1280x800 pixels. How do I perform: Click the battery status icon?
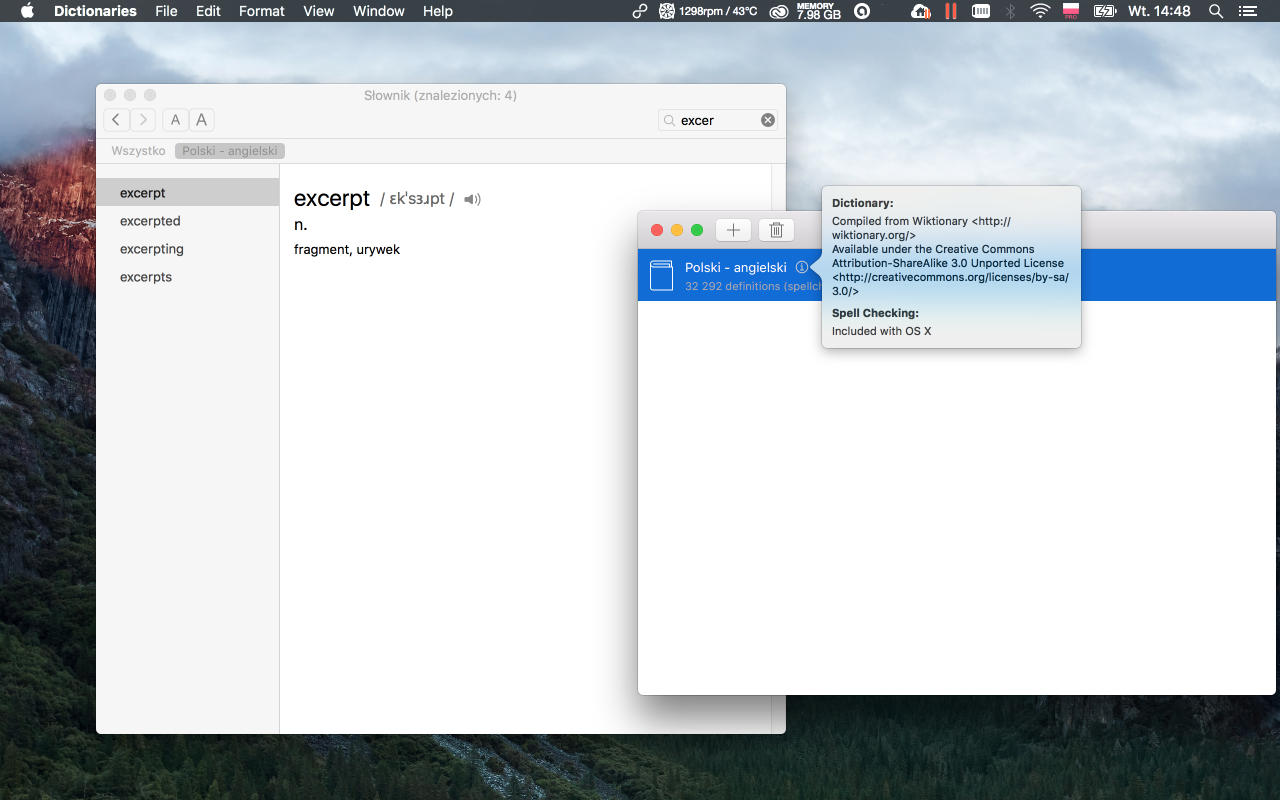[1105, 11]
